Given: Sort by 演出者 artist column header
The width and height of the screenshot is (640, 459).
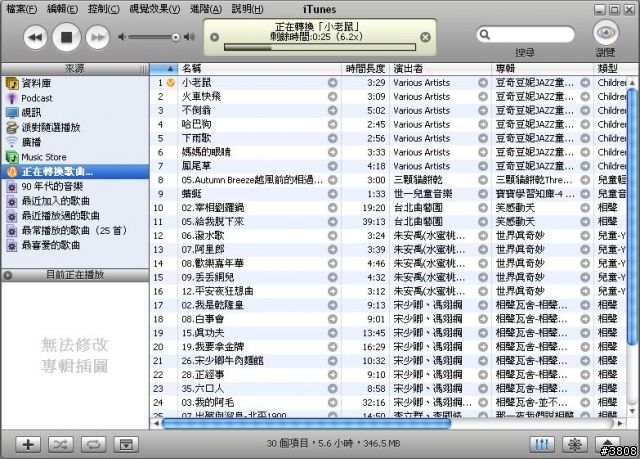Looking at the screenshot, I should coord(440,69).
